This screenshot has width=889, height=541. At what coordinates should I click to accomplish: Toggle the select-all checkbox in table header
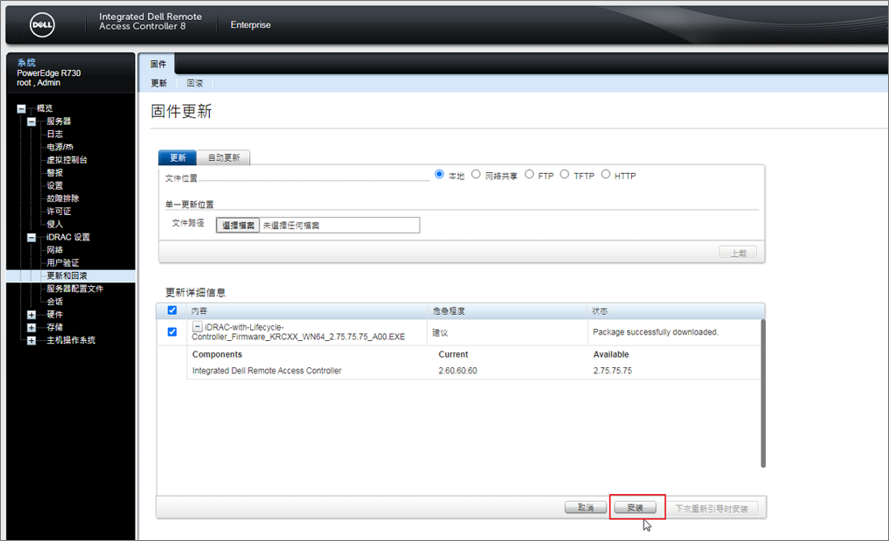pyautogui.click(x=172, y=310)
